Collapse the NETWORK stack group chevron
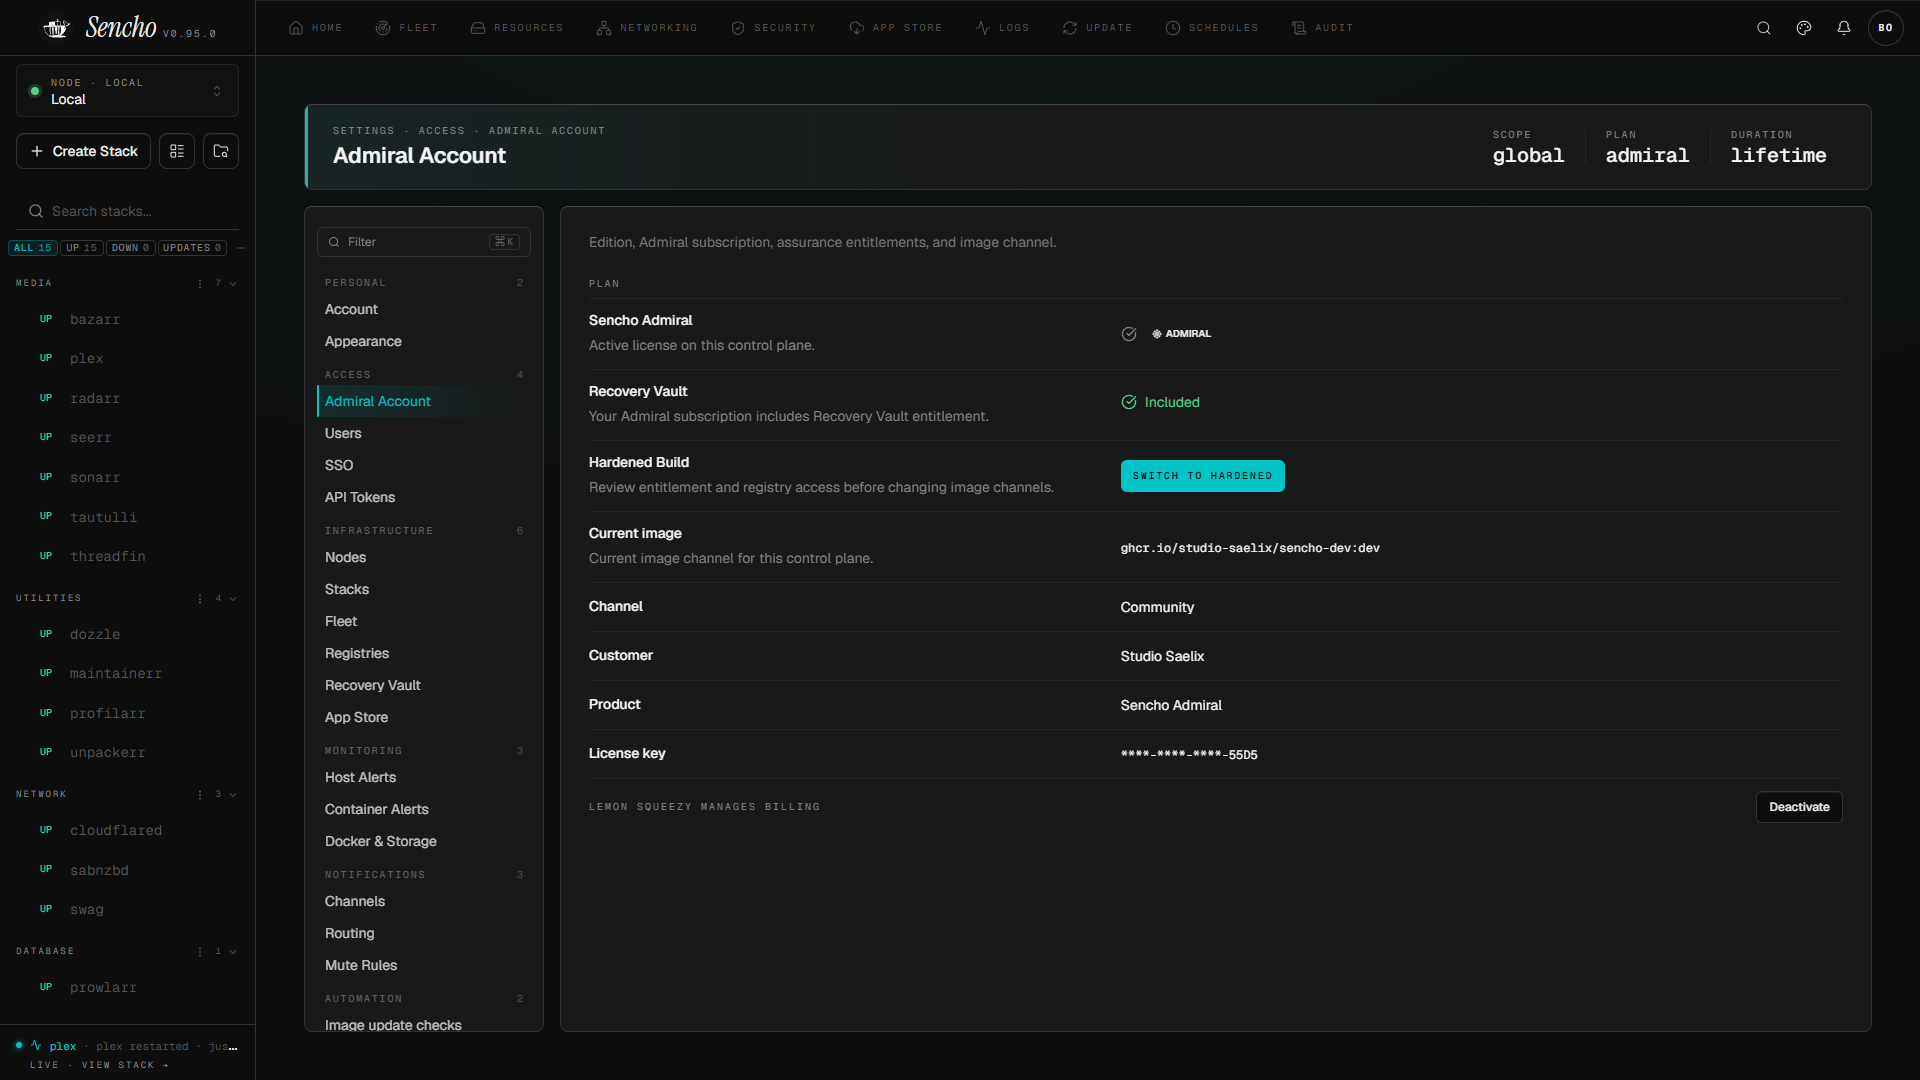 pyautogui.click(x=233, y=795)
